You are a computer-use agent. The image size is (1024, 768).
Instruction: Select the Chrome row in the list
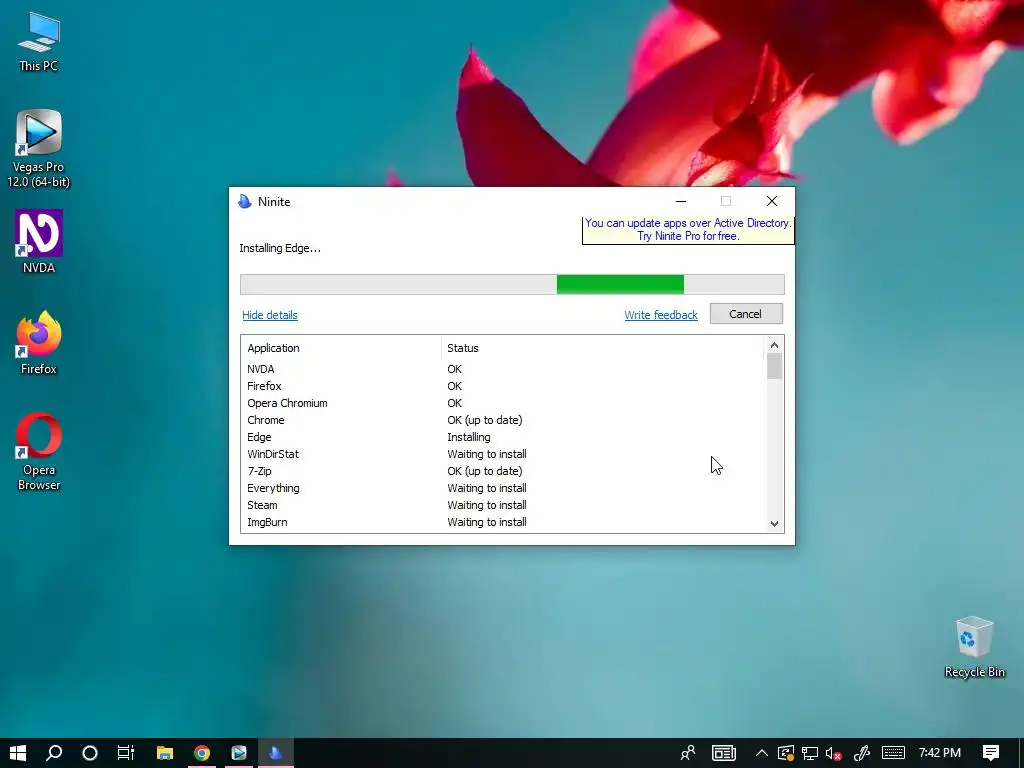503,420
